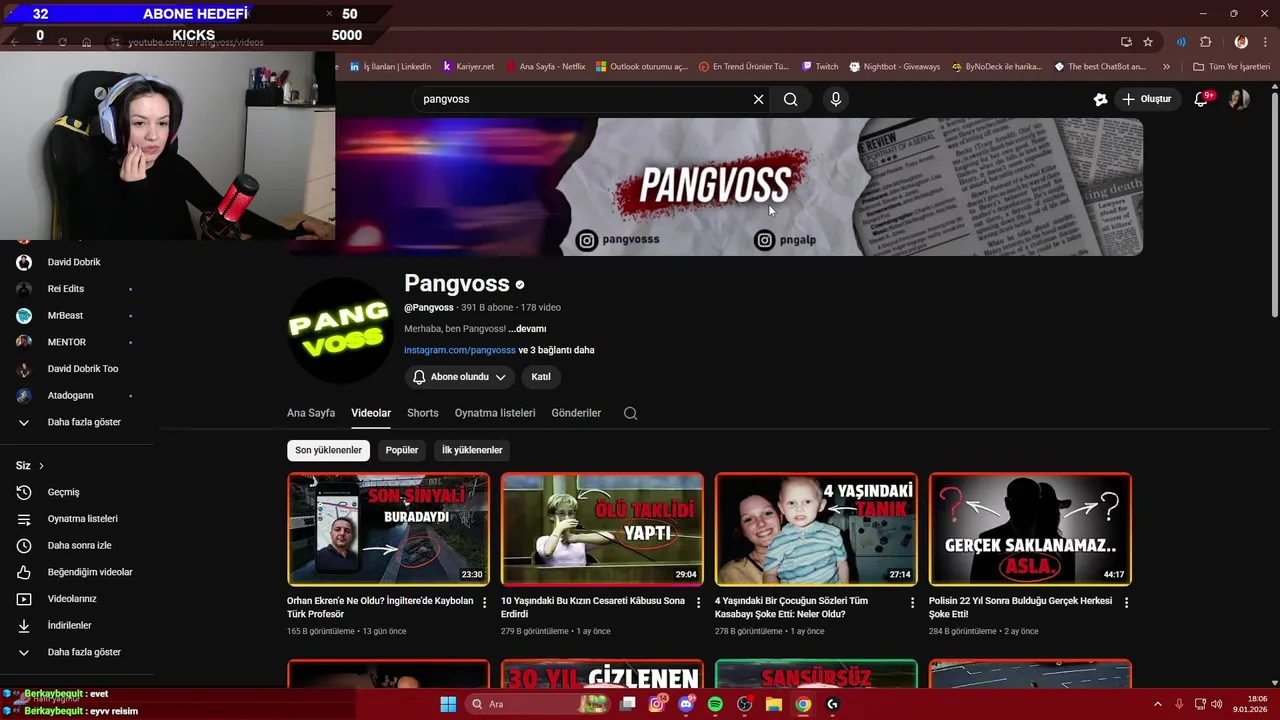The image size is (1280, 720).
Task: Open the Ölü Taklidi Yaptı thumbnail
Action: 602,529
